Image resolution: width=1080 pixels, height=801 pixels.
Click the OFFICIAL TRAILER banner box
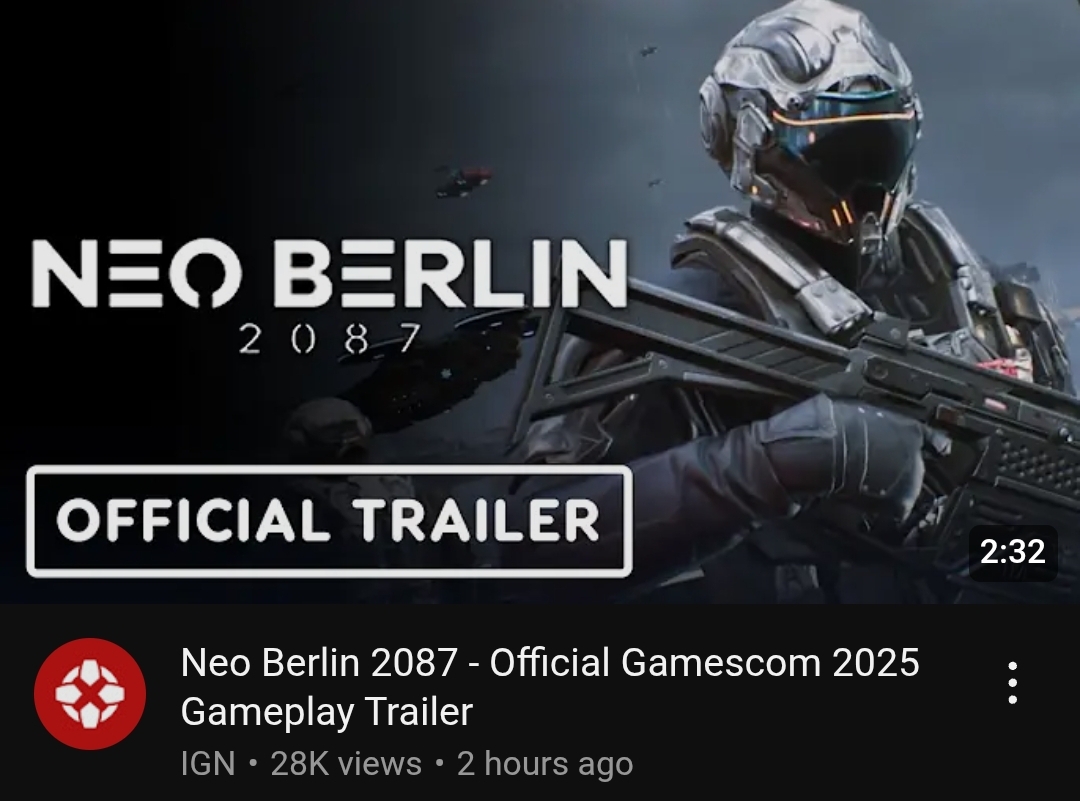tap(329, 521)
